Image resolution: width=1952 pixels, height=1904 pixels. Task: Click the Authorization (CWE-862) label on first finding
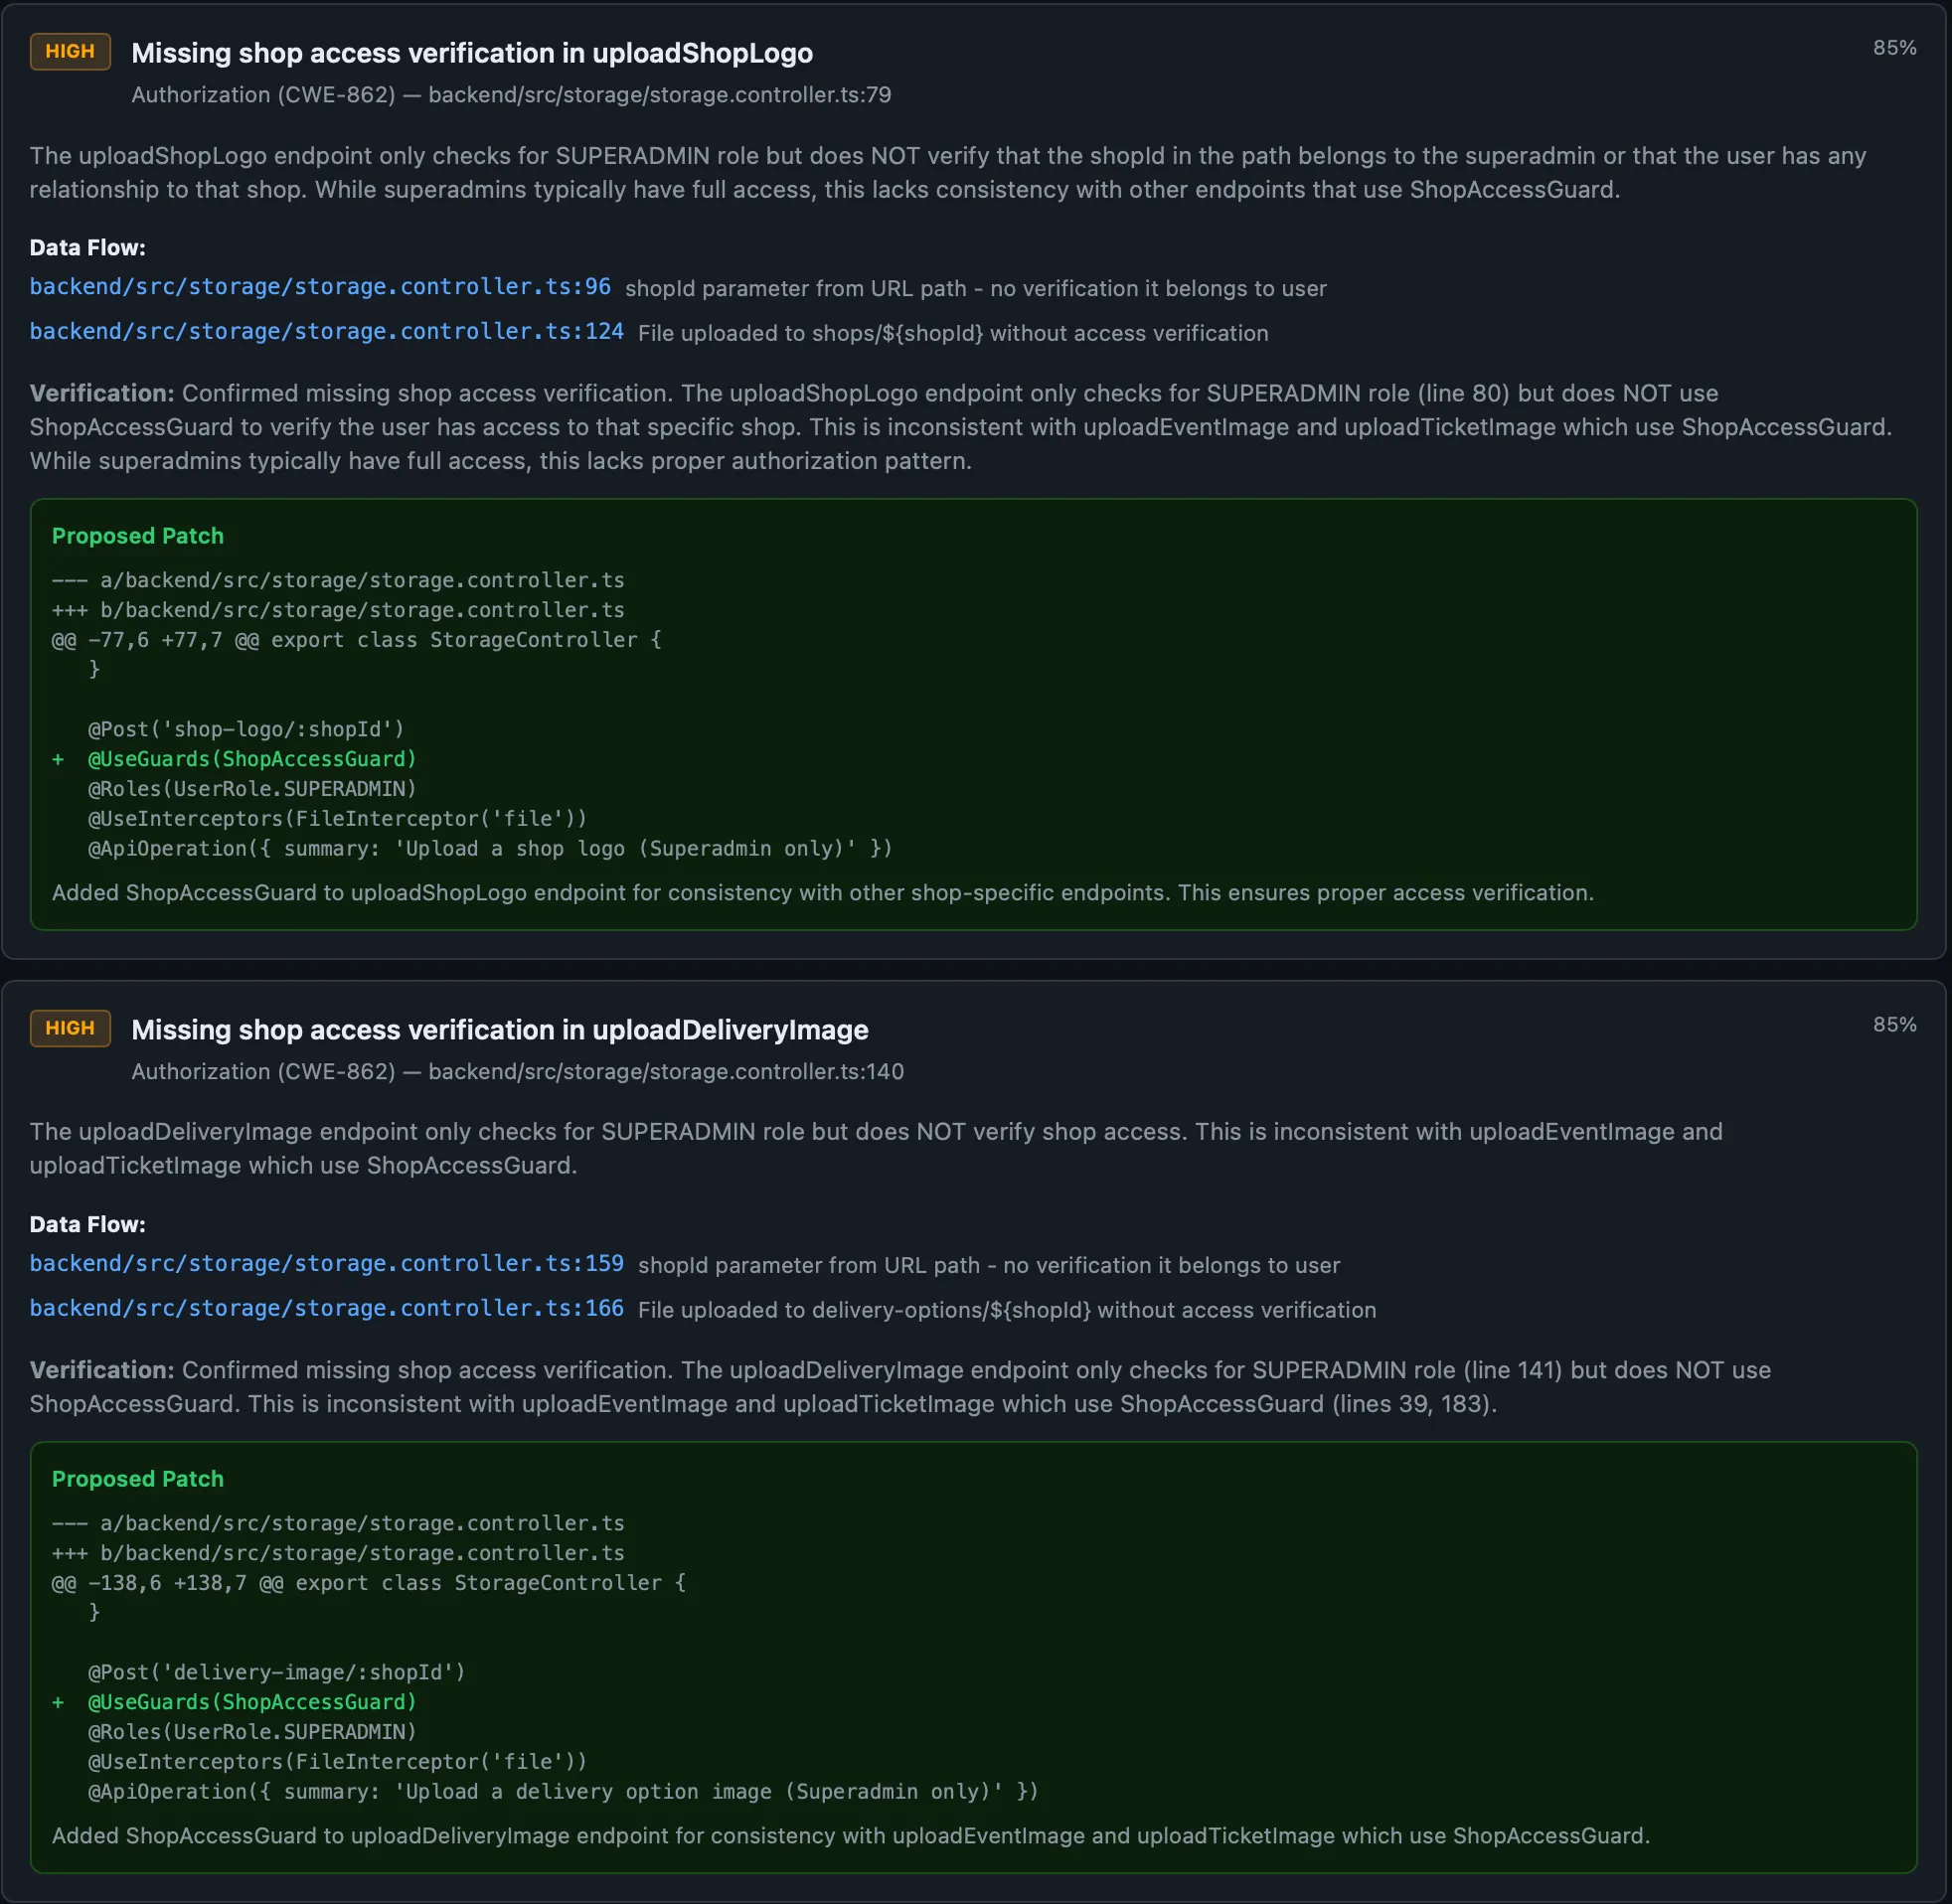(x=262, y=95)
